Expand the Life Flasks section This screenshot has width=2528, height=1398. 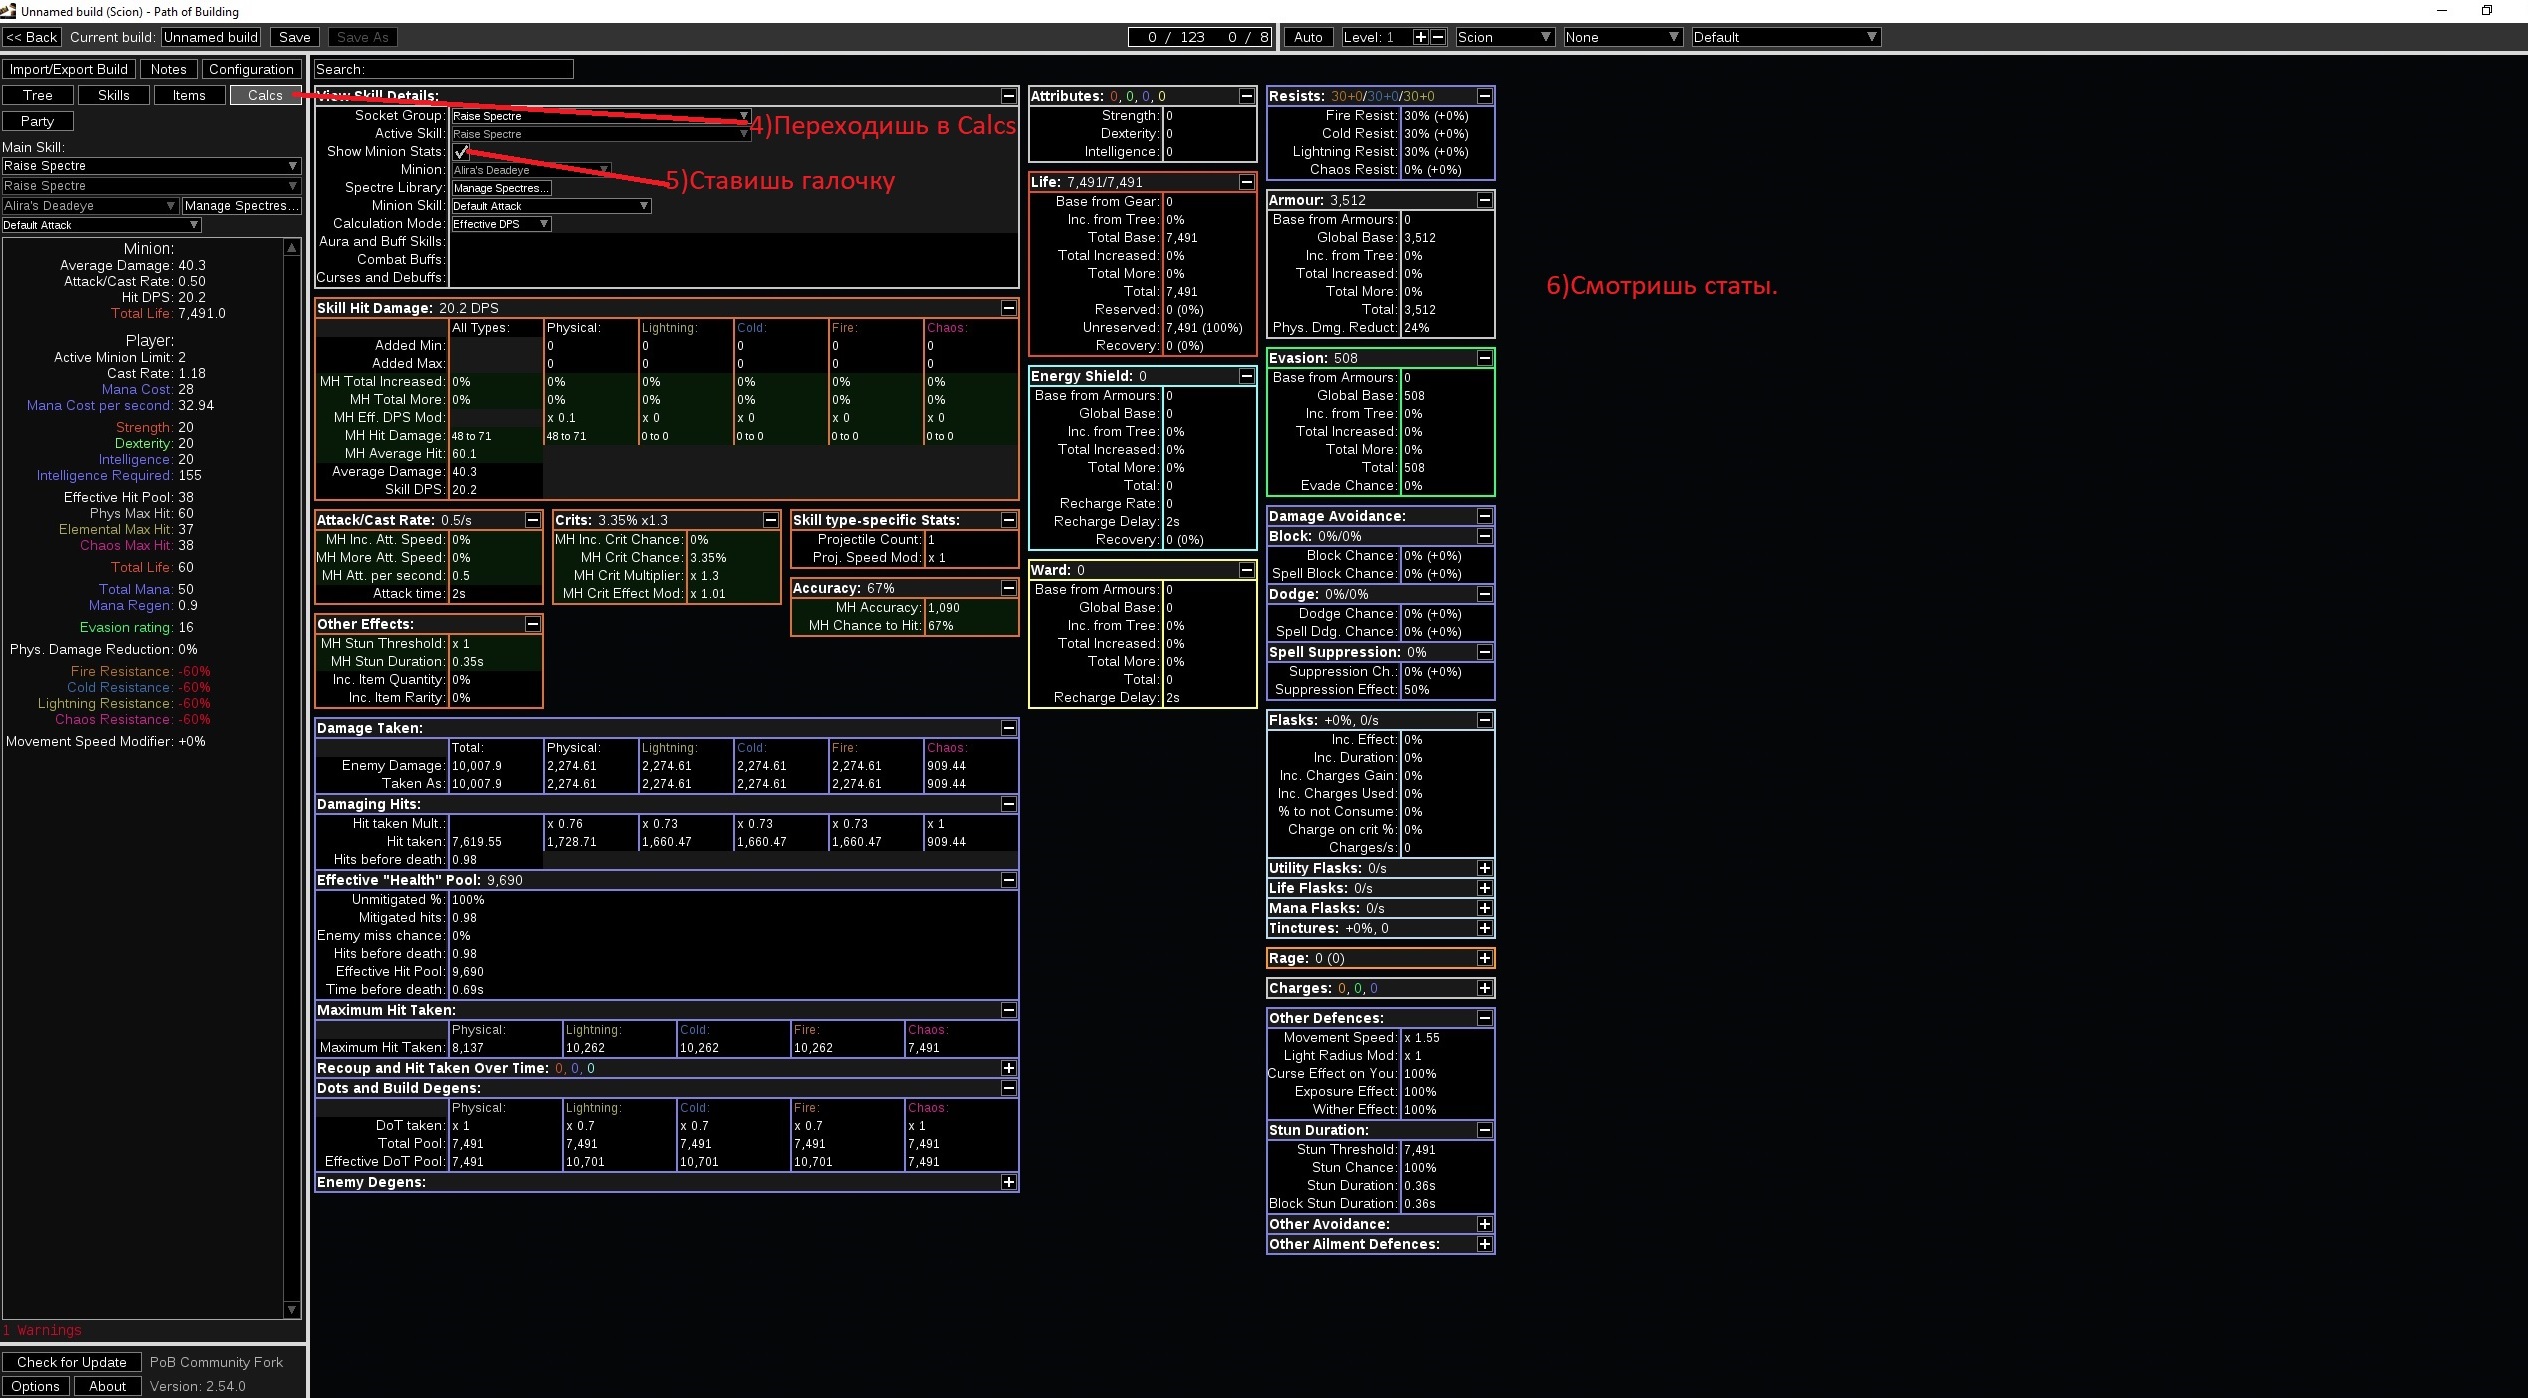tap(1484, 888)
